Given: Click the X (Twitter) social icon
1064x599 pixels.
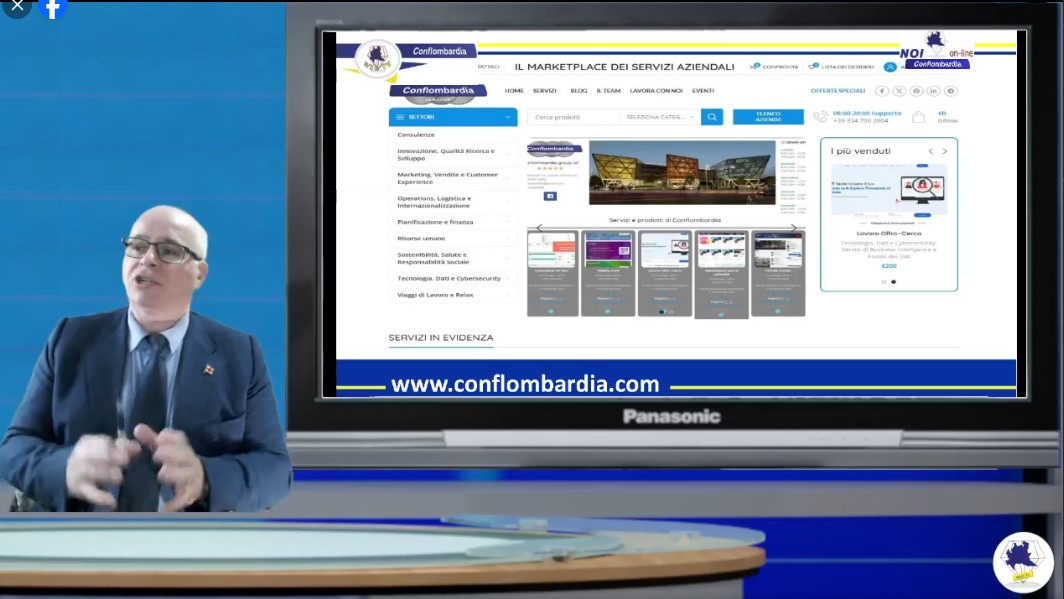Looking at the screenshot, I should coord(899,91).
